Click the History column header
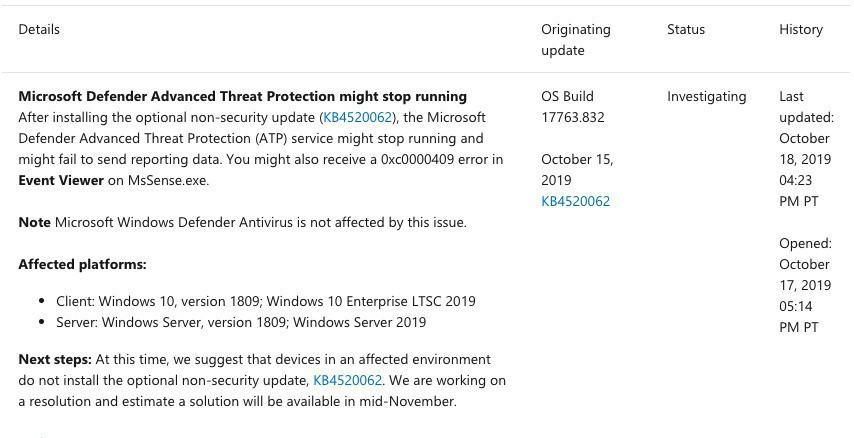 click(801, 29)
